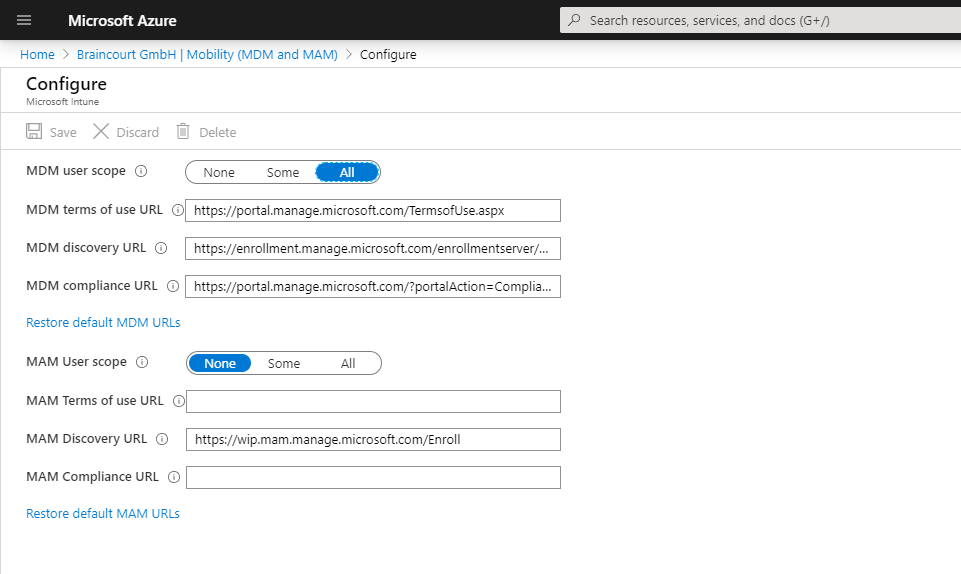
Task: Go to Home breadcrumb
Action: [x=37, y=55]
